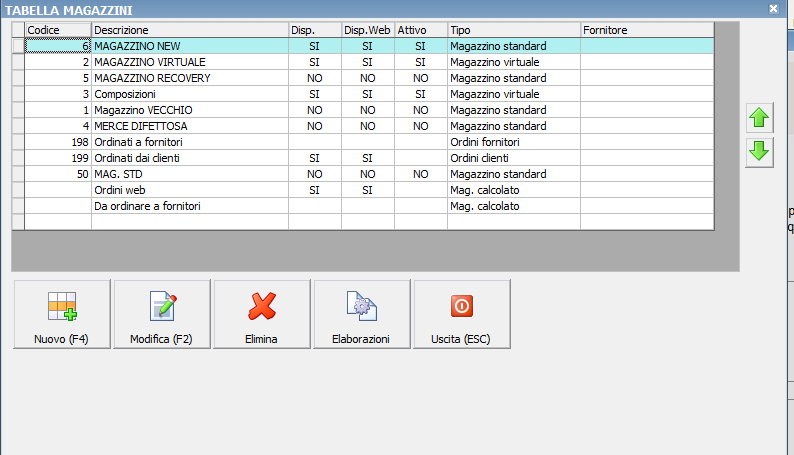Close the Tabella Magazzini window
The width and height of the screenshot is (794, 455).
coord(773,9)
